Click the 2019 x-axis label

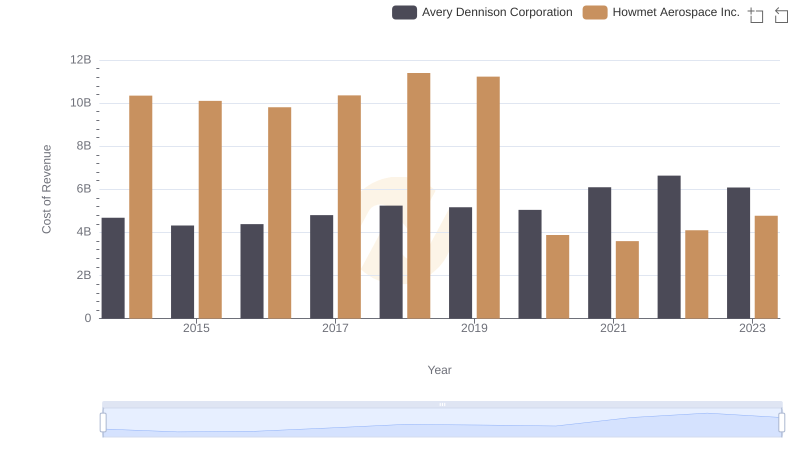coord(474,328)
